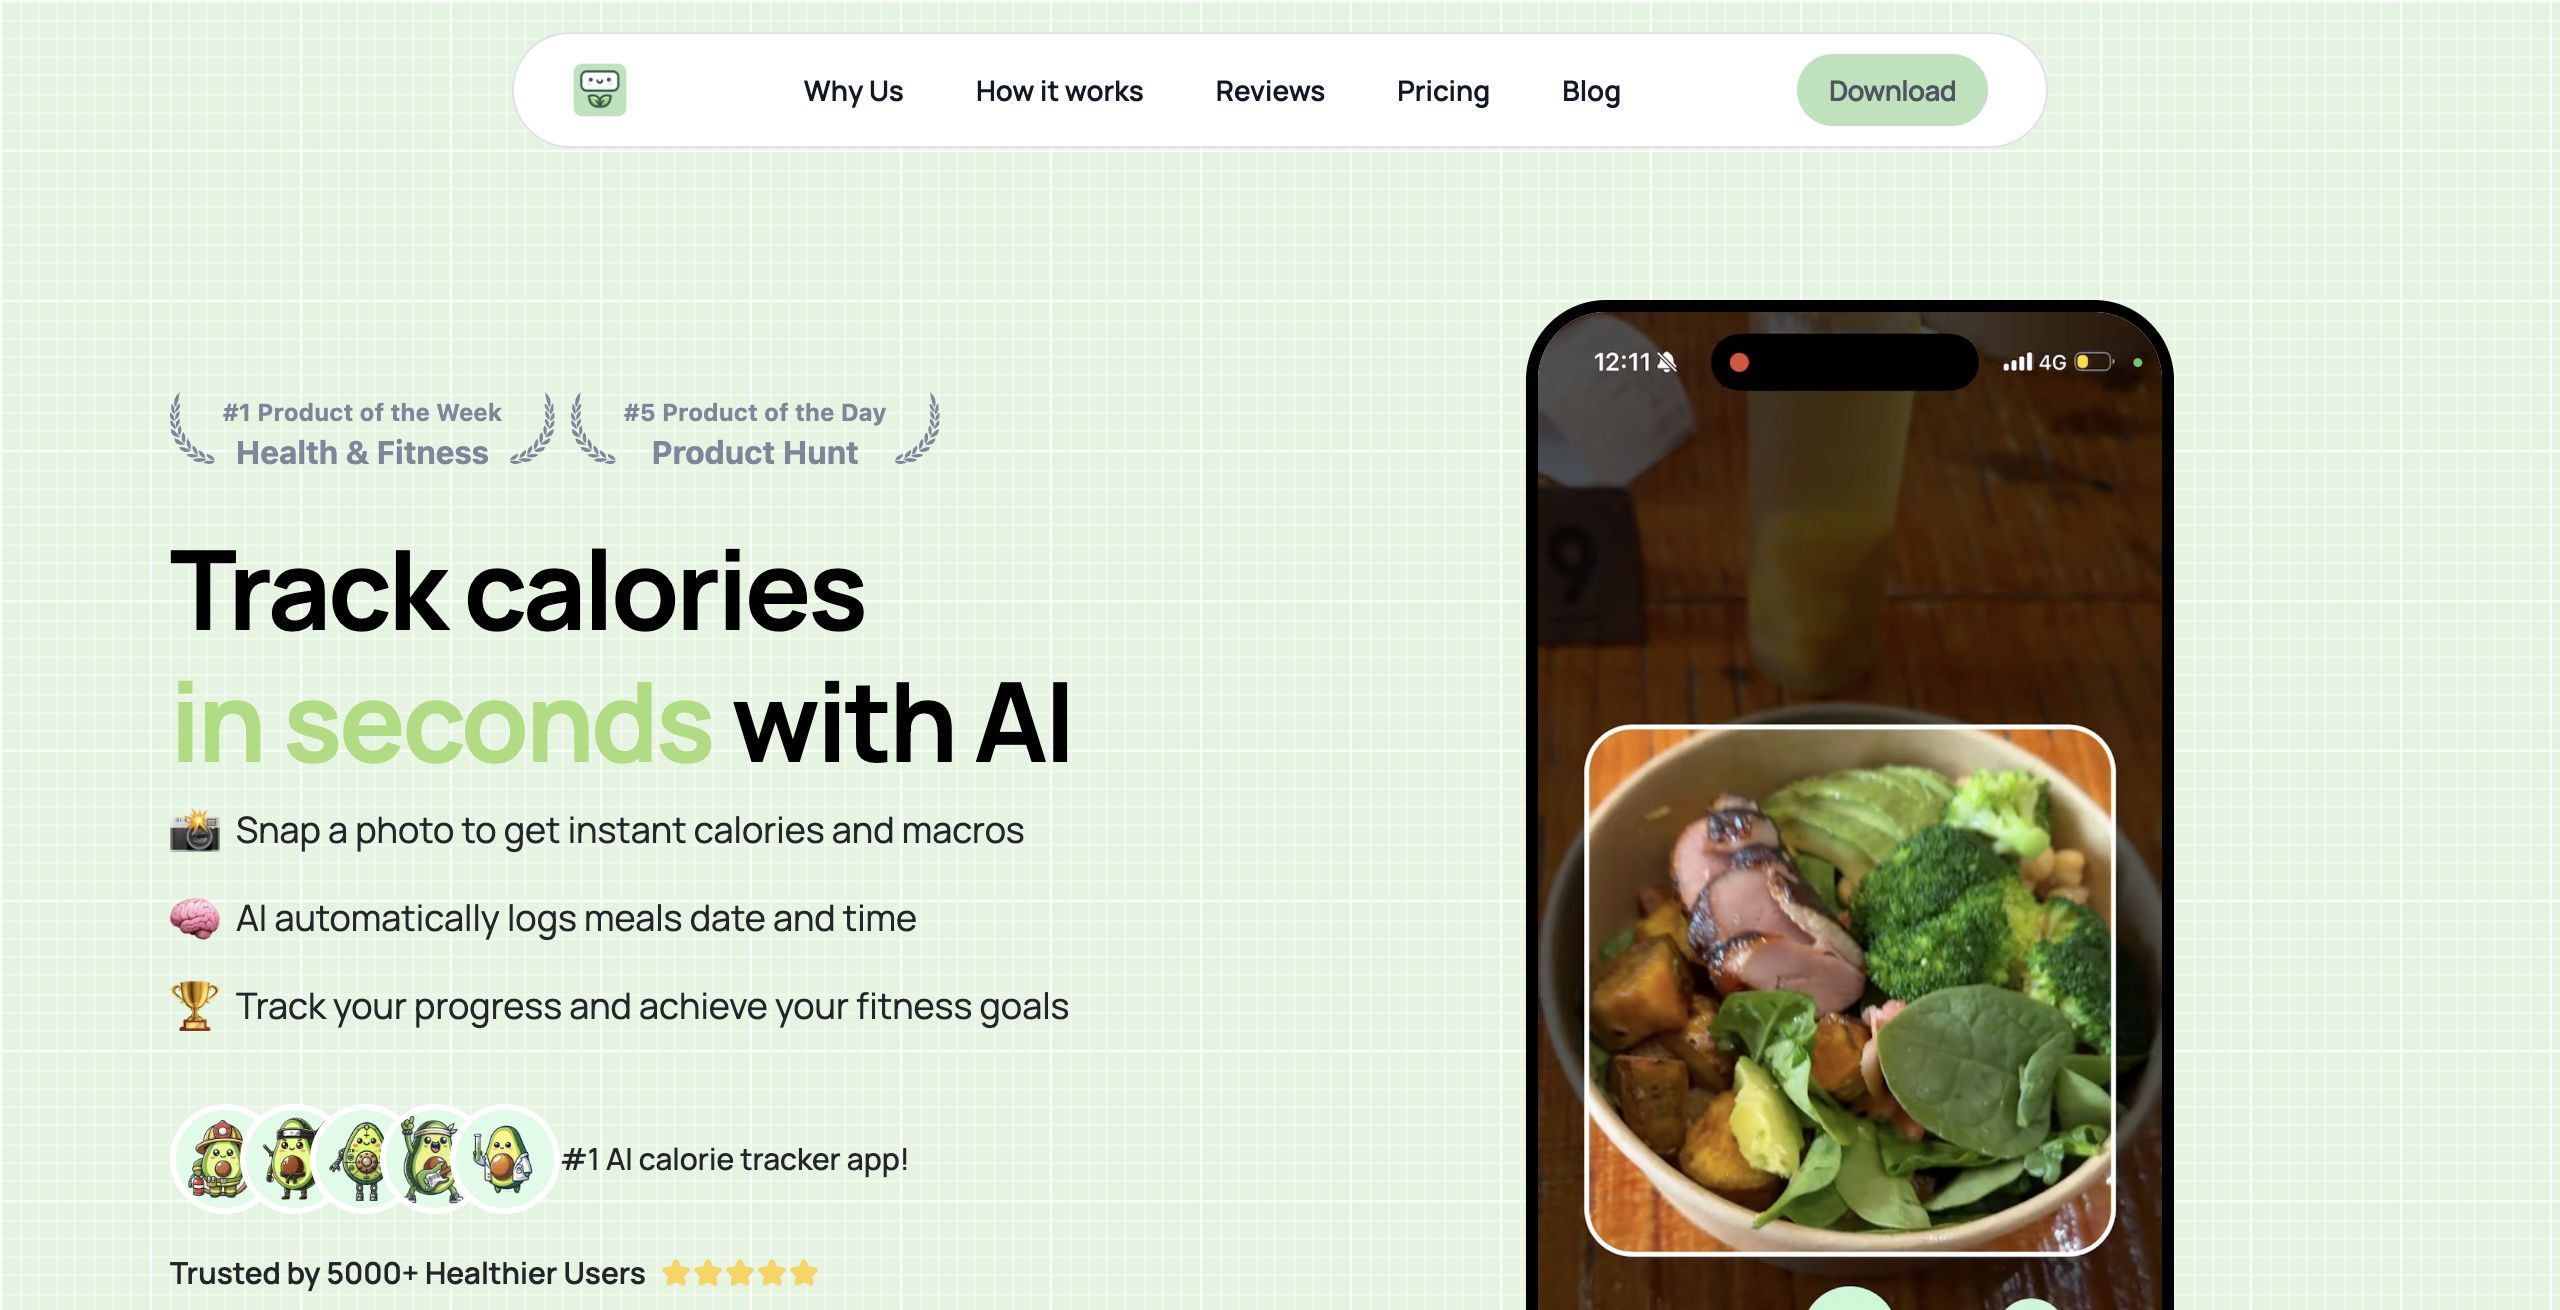The height and width of the screenshot is (1310, 2560).
Task: Select the firefighter avocado avatar
Action: click(223, 1159)
